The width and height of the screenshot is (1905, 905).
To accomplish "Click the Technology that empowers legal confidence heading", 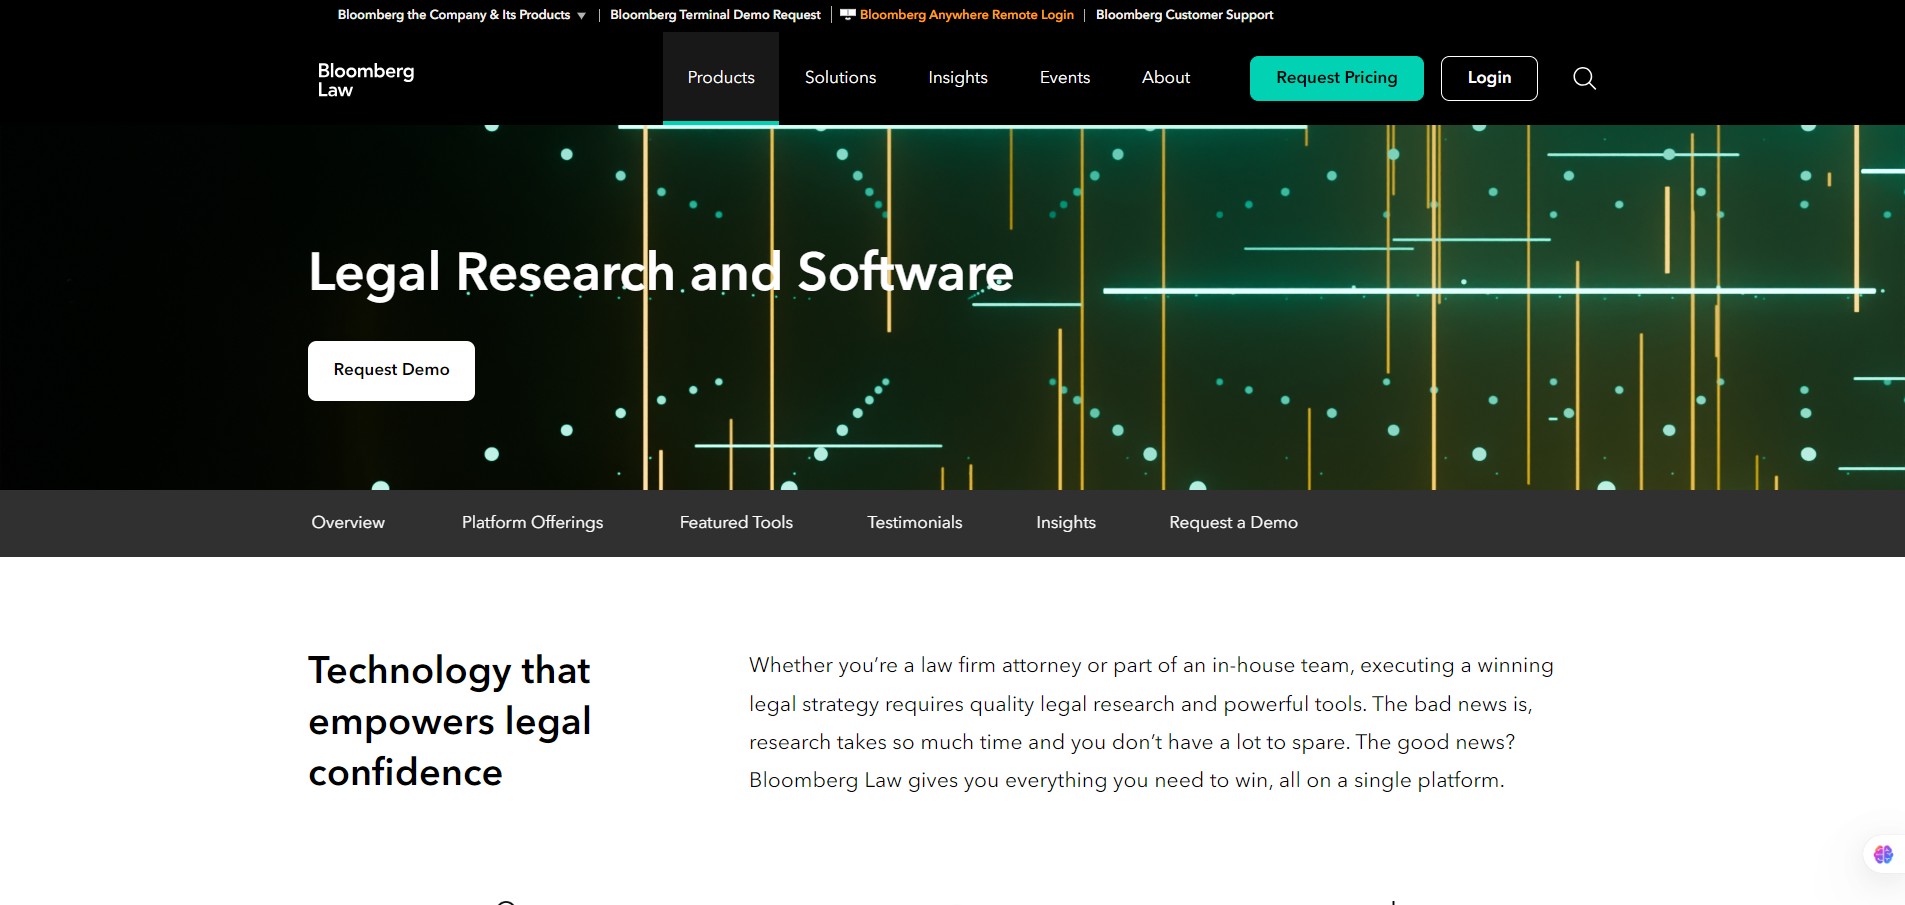I will point(450,721).
